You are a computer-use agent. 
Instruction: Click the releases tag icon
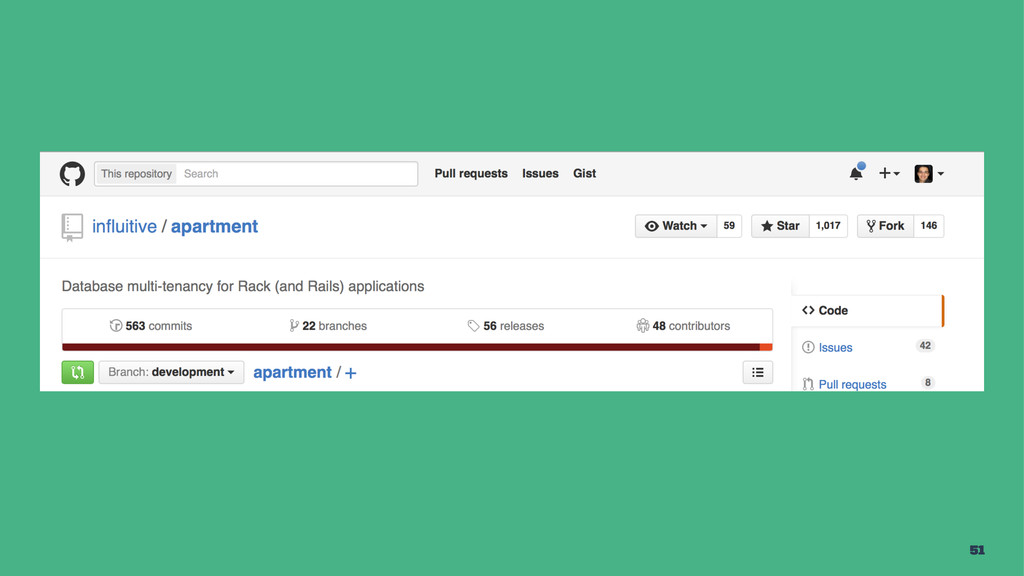point(473,325)
